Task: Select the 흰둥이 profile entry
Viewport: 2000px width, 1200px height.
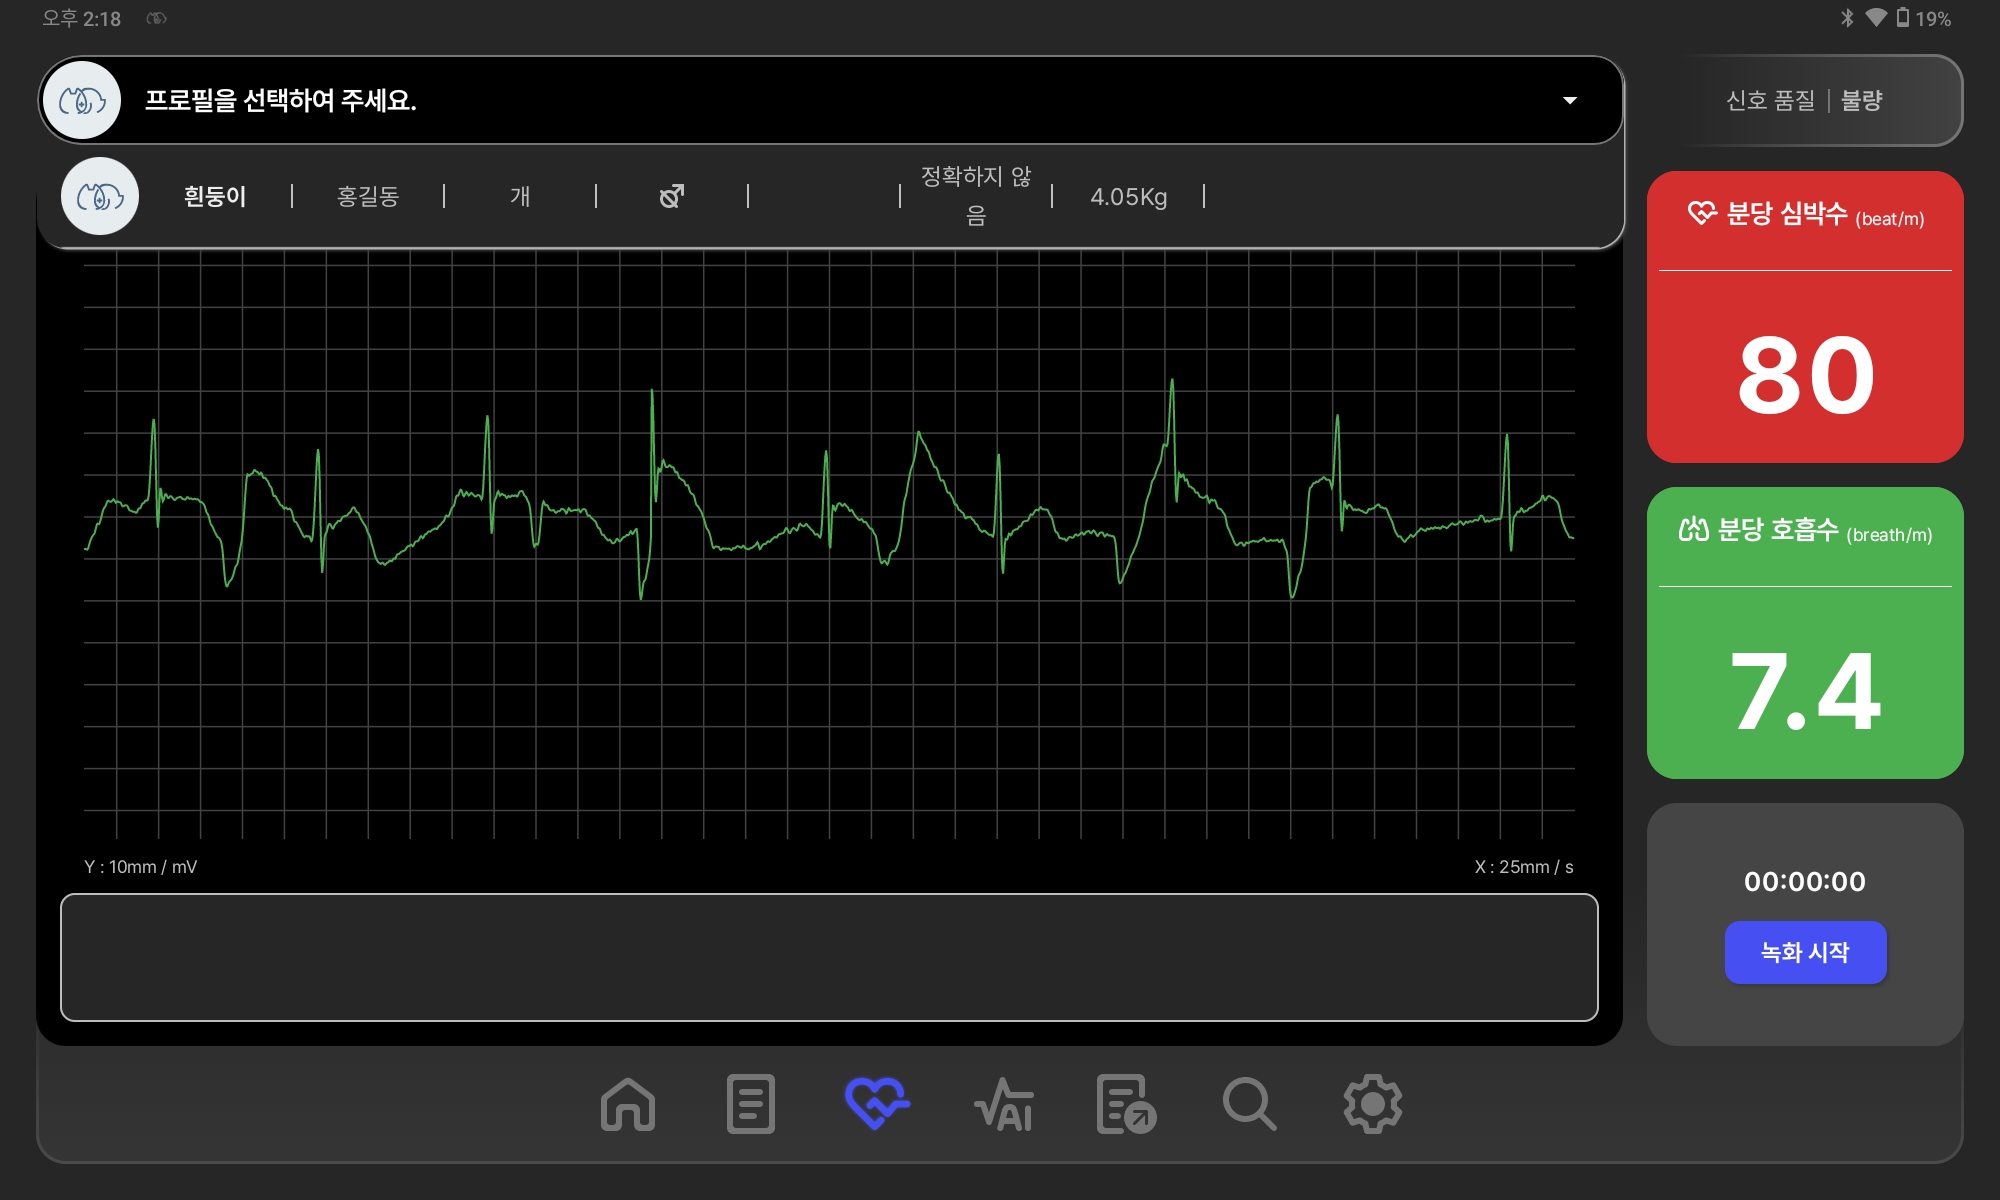Action: click(215, 196)
